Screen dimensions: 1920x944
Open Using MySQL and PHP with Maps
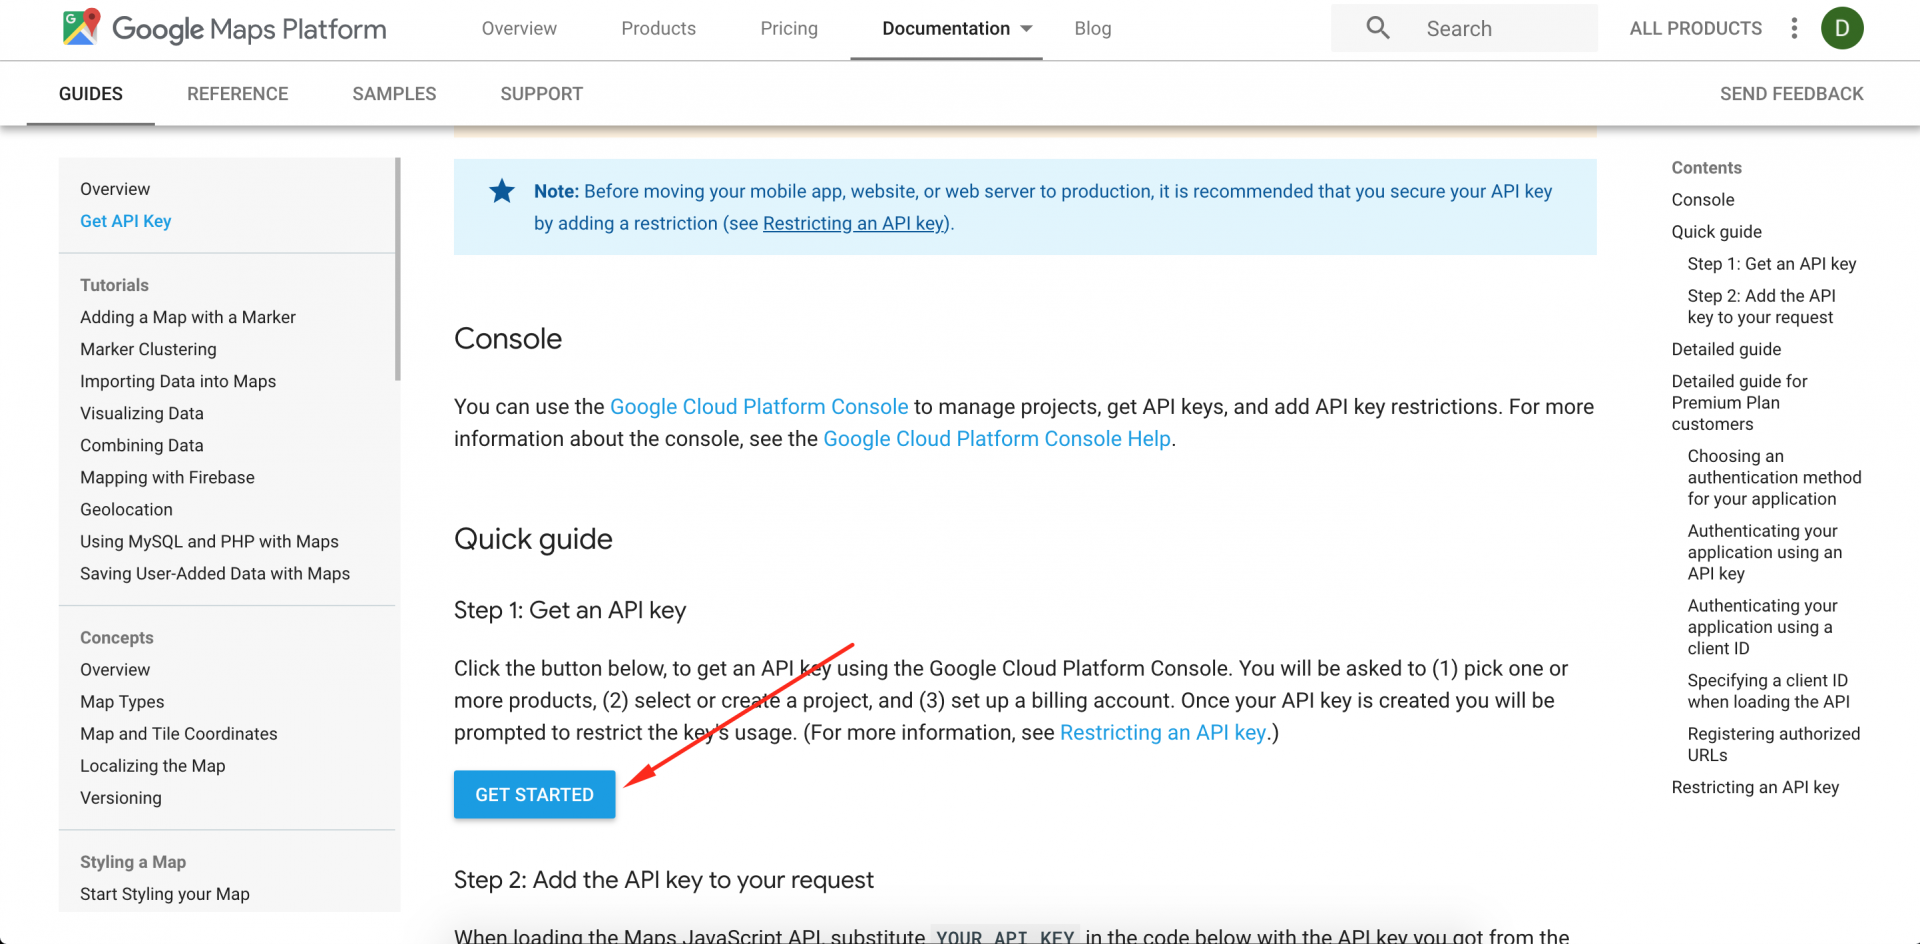pyautogui.click(x=209, y=541)
